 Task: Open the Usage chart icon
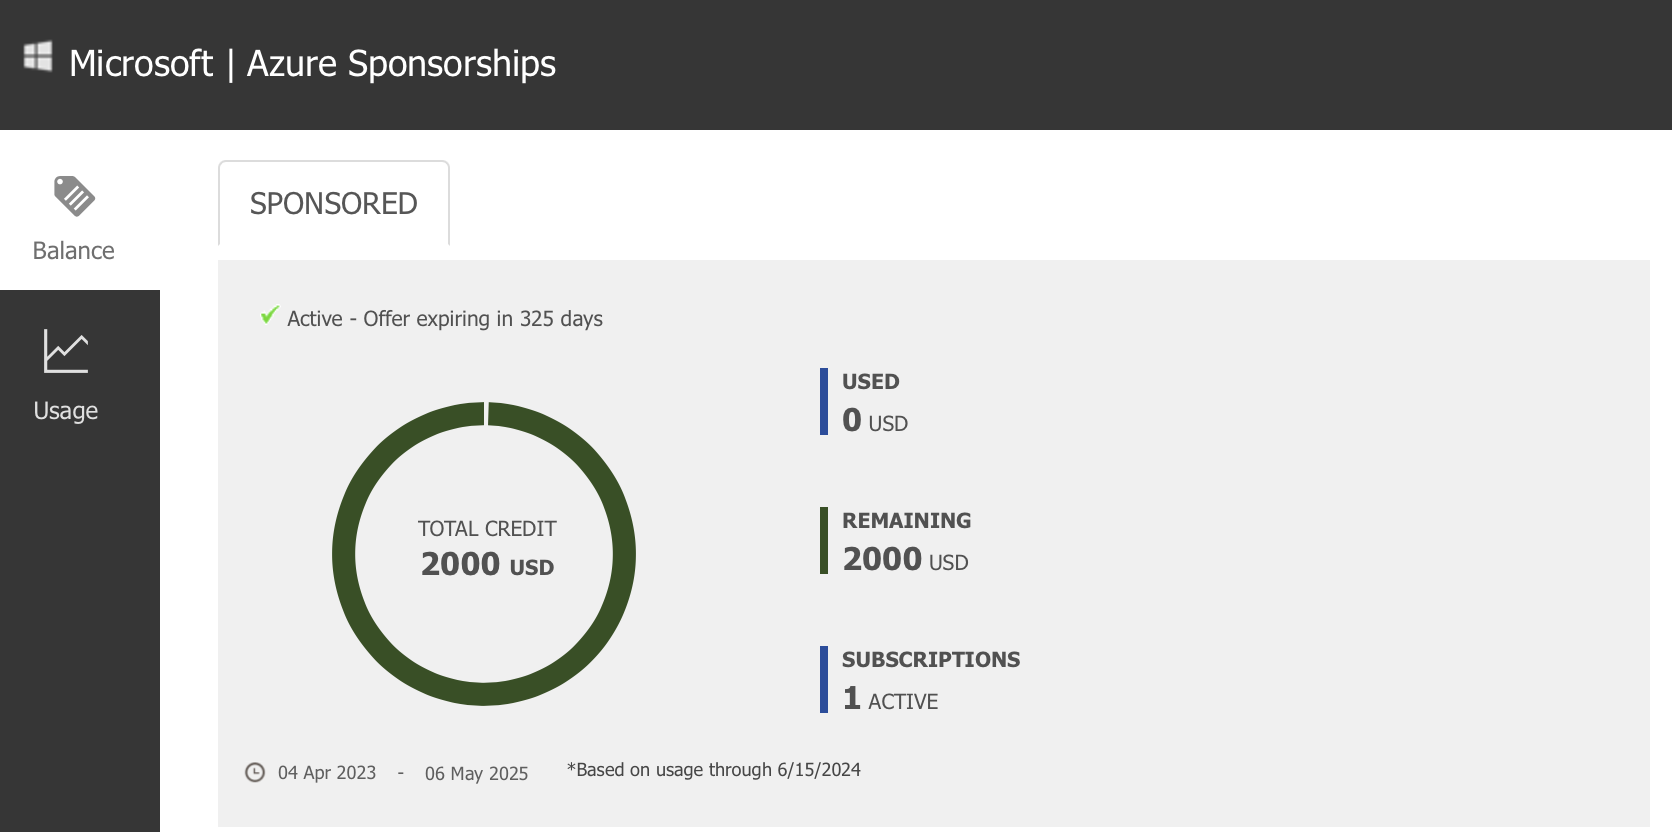66,351
